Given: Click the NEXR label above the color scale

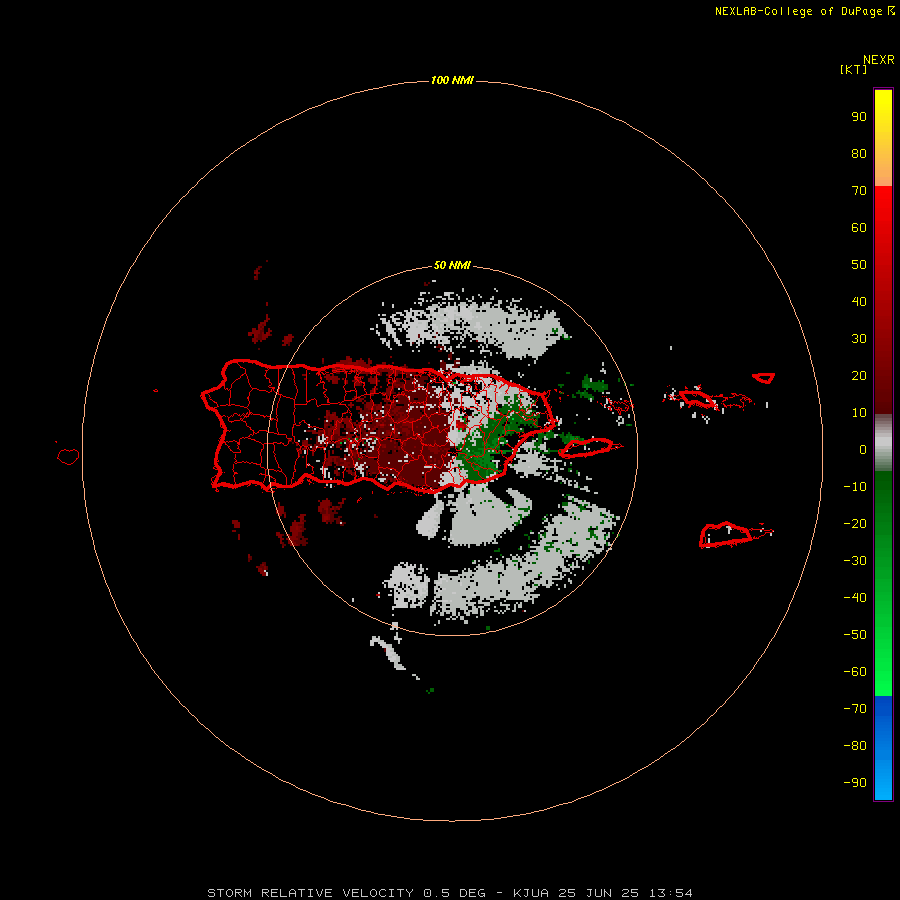Looking at the screenshot, I should [879, 60].
